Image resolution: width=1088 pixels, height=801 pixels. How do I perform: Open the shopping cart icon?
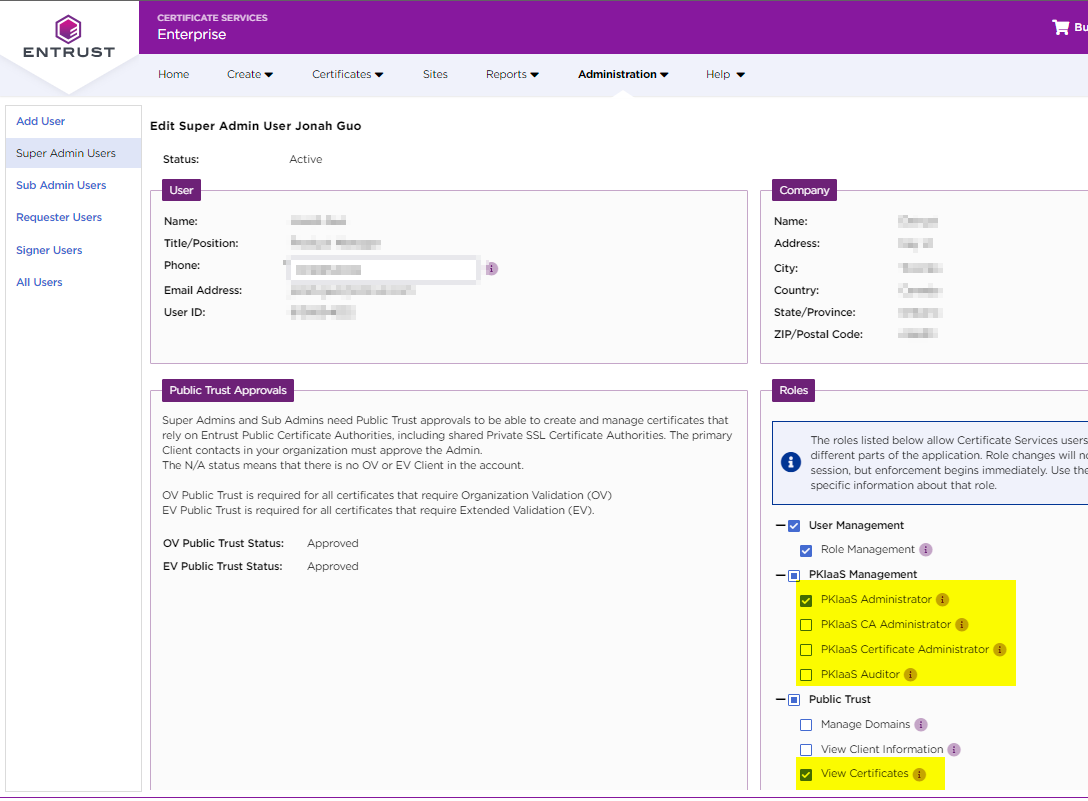[1061, 27]
